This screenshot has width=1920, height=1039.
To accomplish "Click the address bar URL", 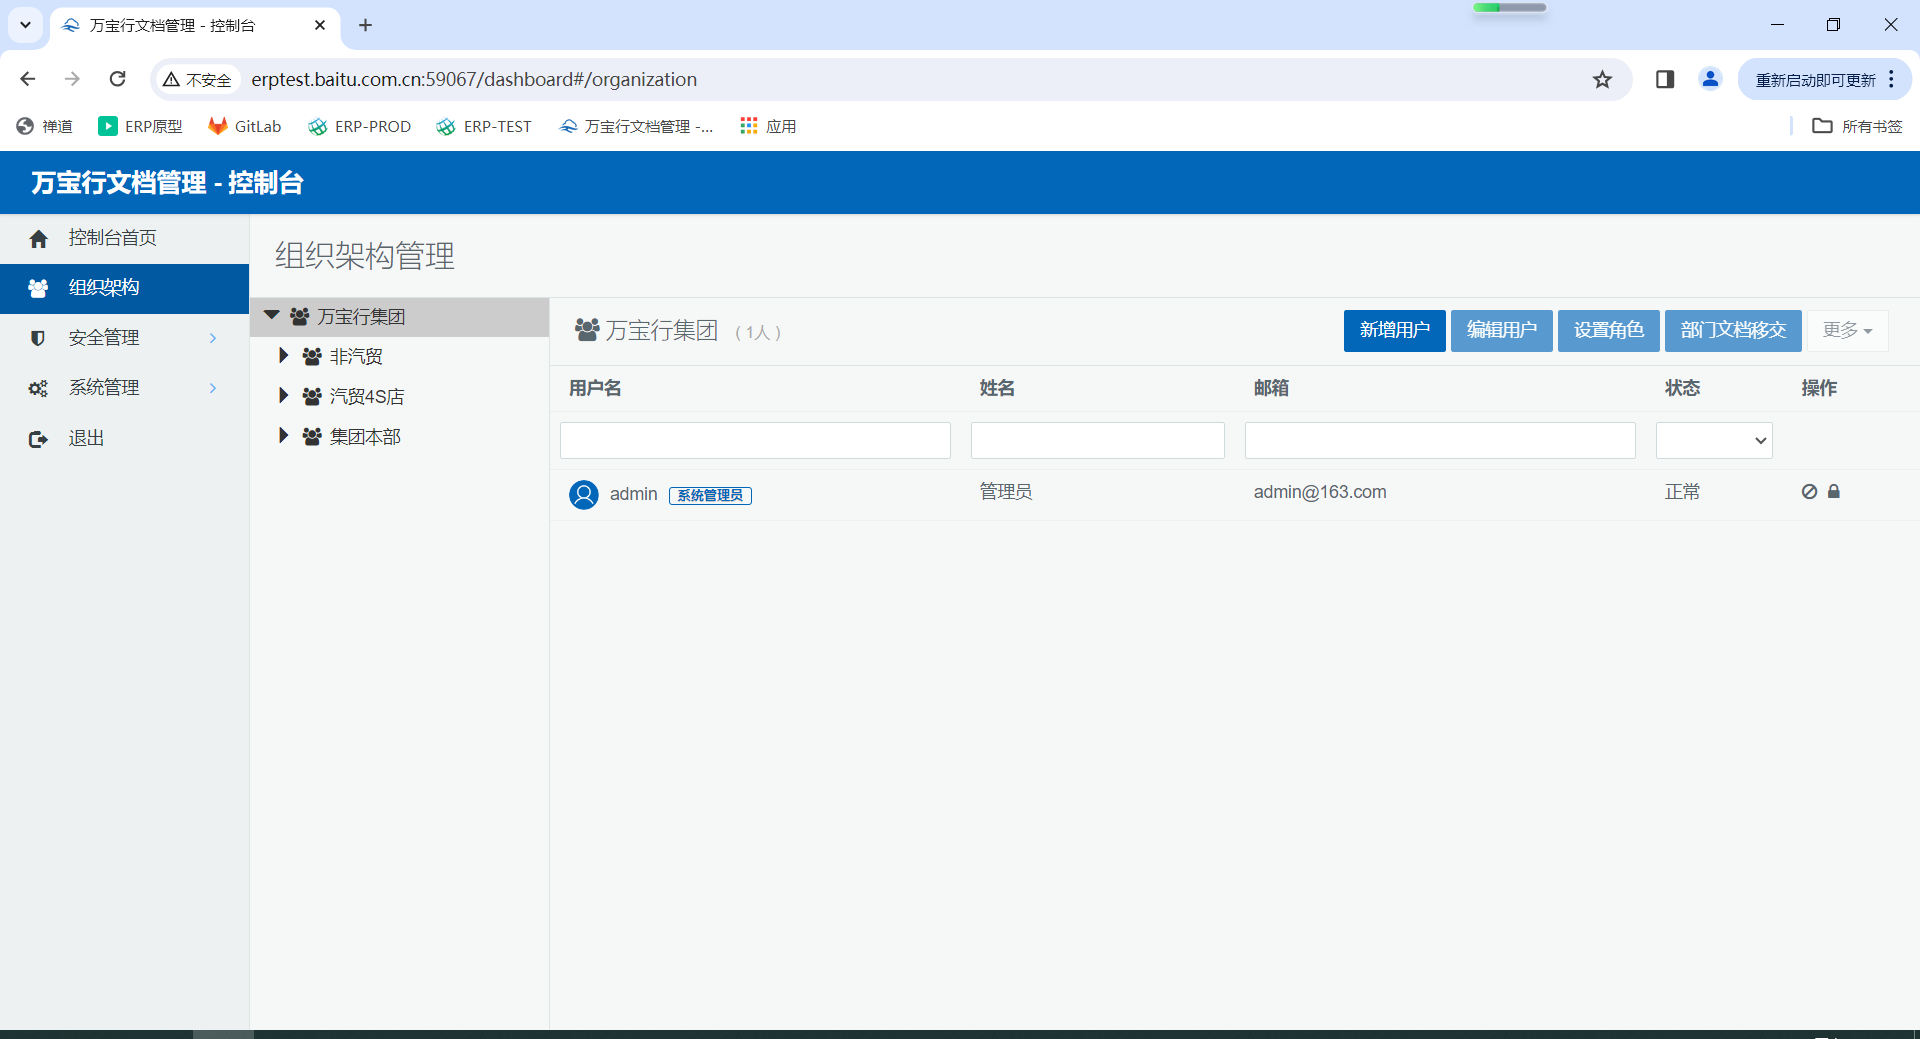I will coord(474,79).
